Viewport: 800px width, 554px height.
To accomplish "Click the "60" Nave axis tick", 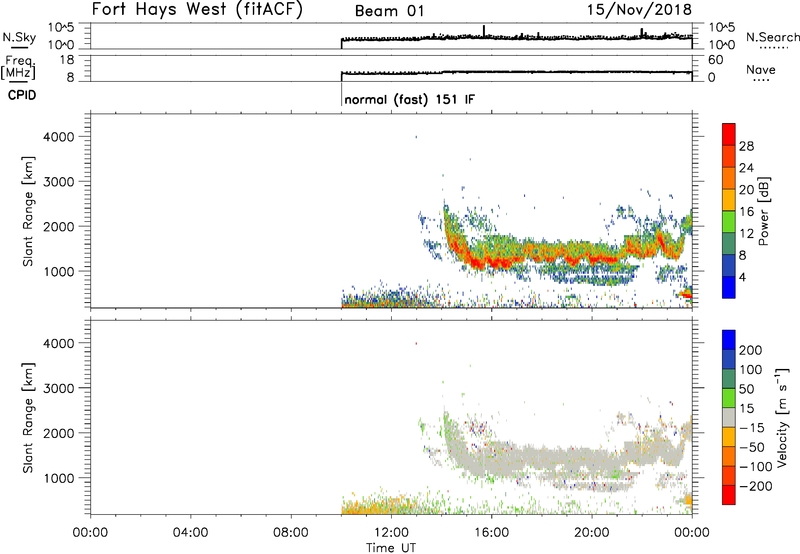I will coord(715,60).
